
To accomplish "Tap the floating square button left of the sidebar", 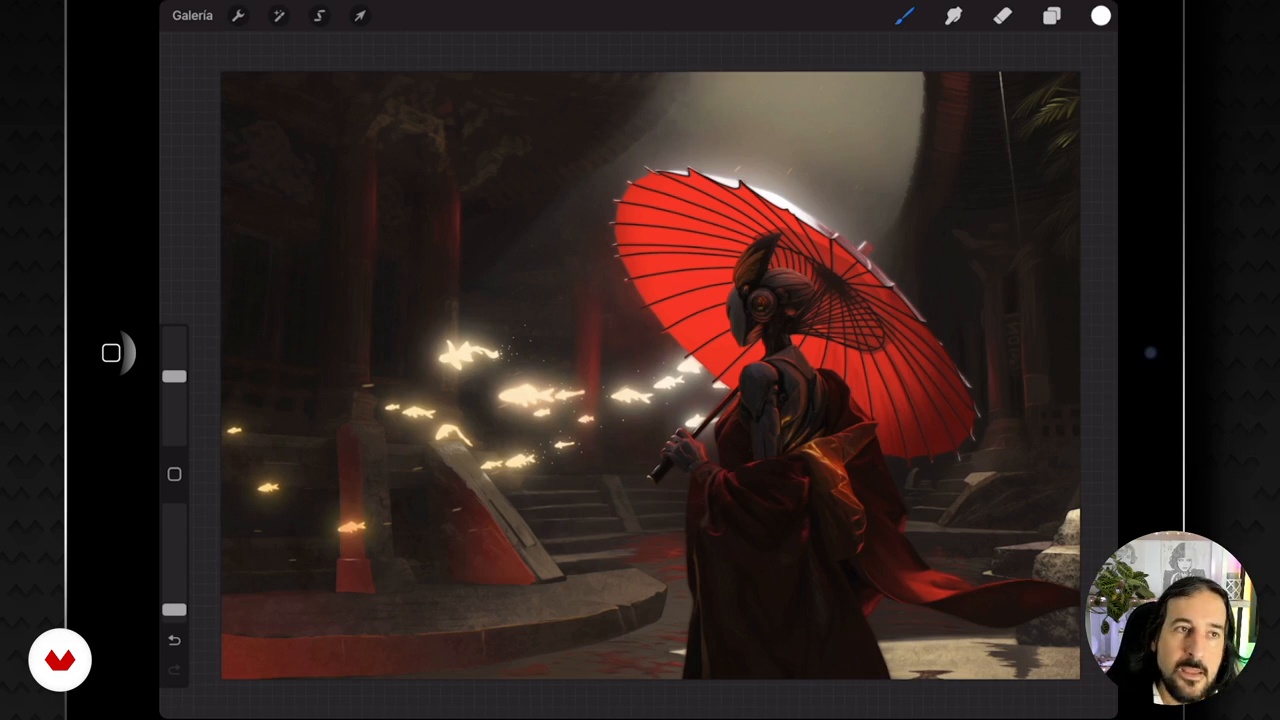I will [111, 353].
